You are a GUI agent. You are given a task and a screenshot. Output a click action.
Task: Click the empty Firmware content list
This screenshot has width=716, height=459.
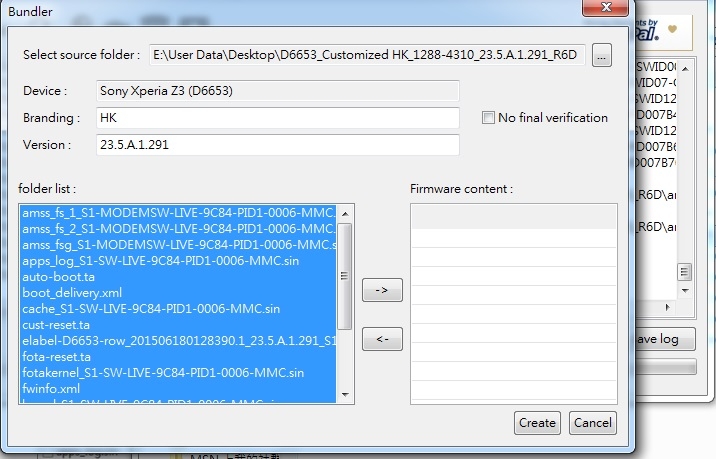pos(514,304)
